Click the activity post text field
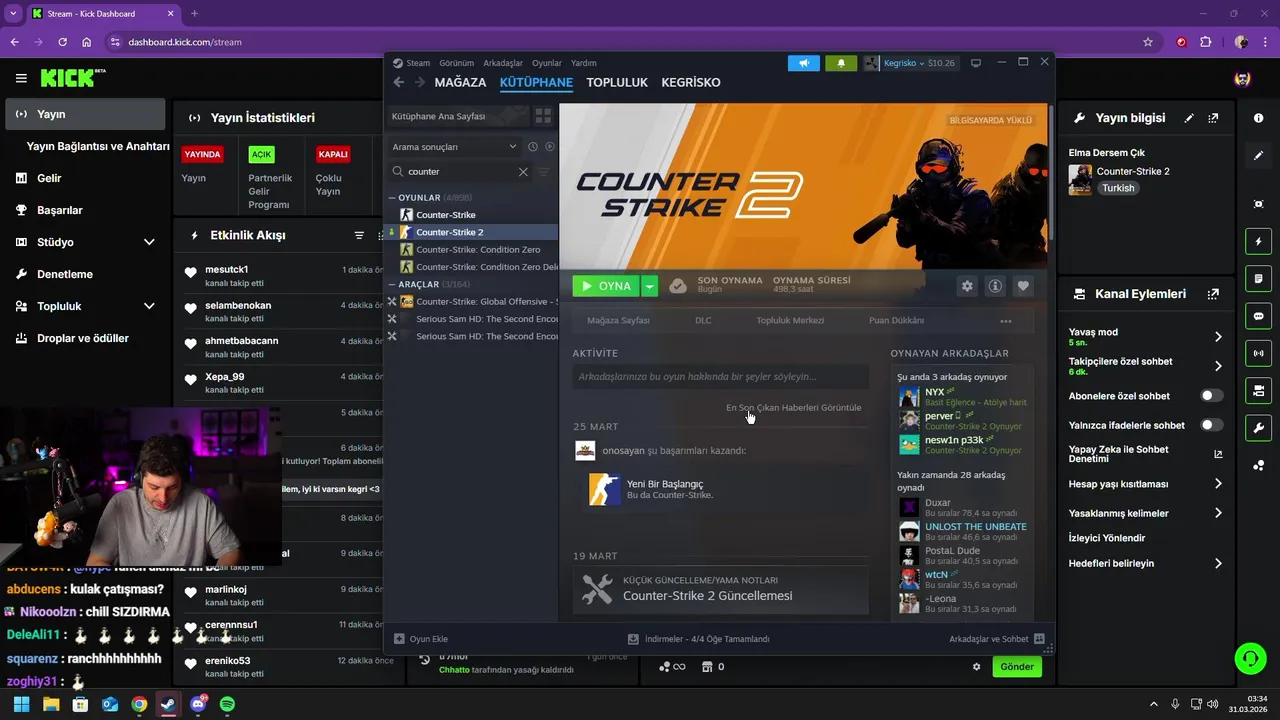The image size is (1280, 720). [x=720, y=377]
